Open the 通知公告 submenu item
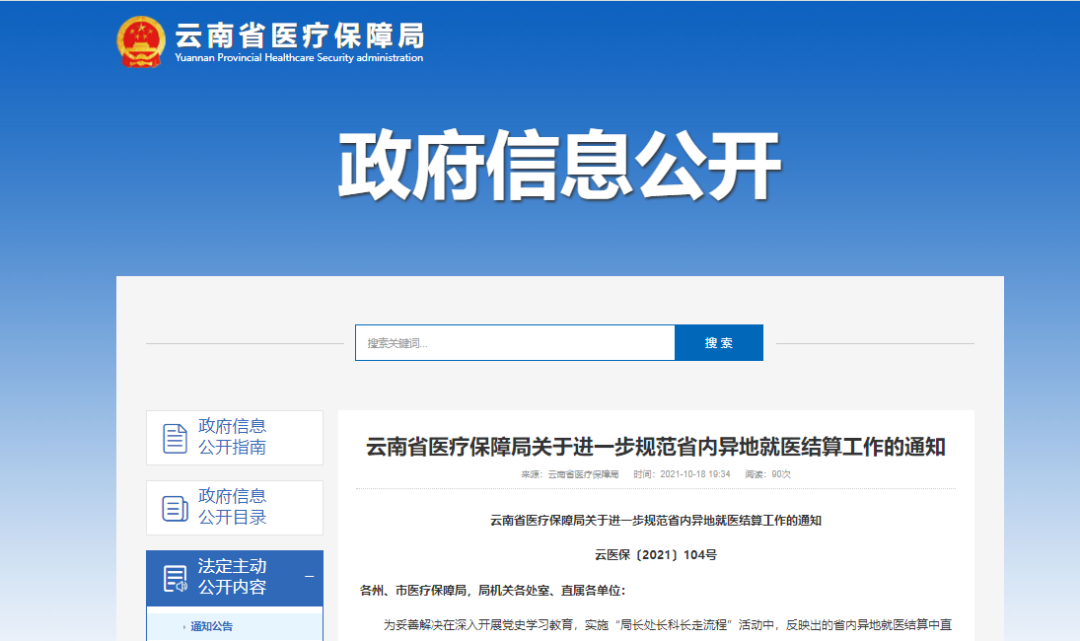This screenshot has width=1080, height=641. point(211,627)
